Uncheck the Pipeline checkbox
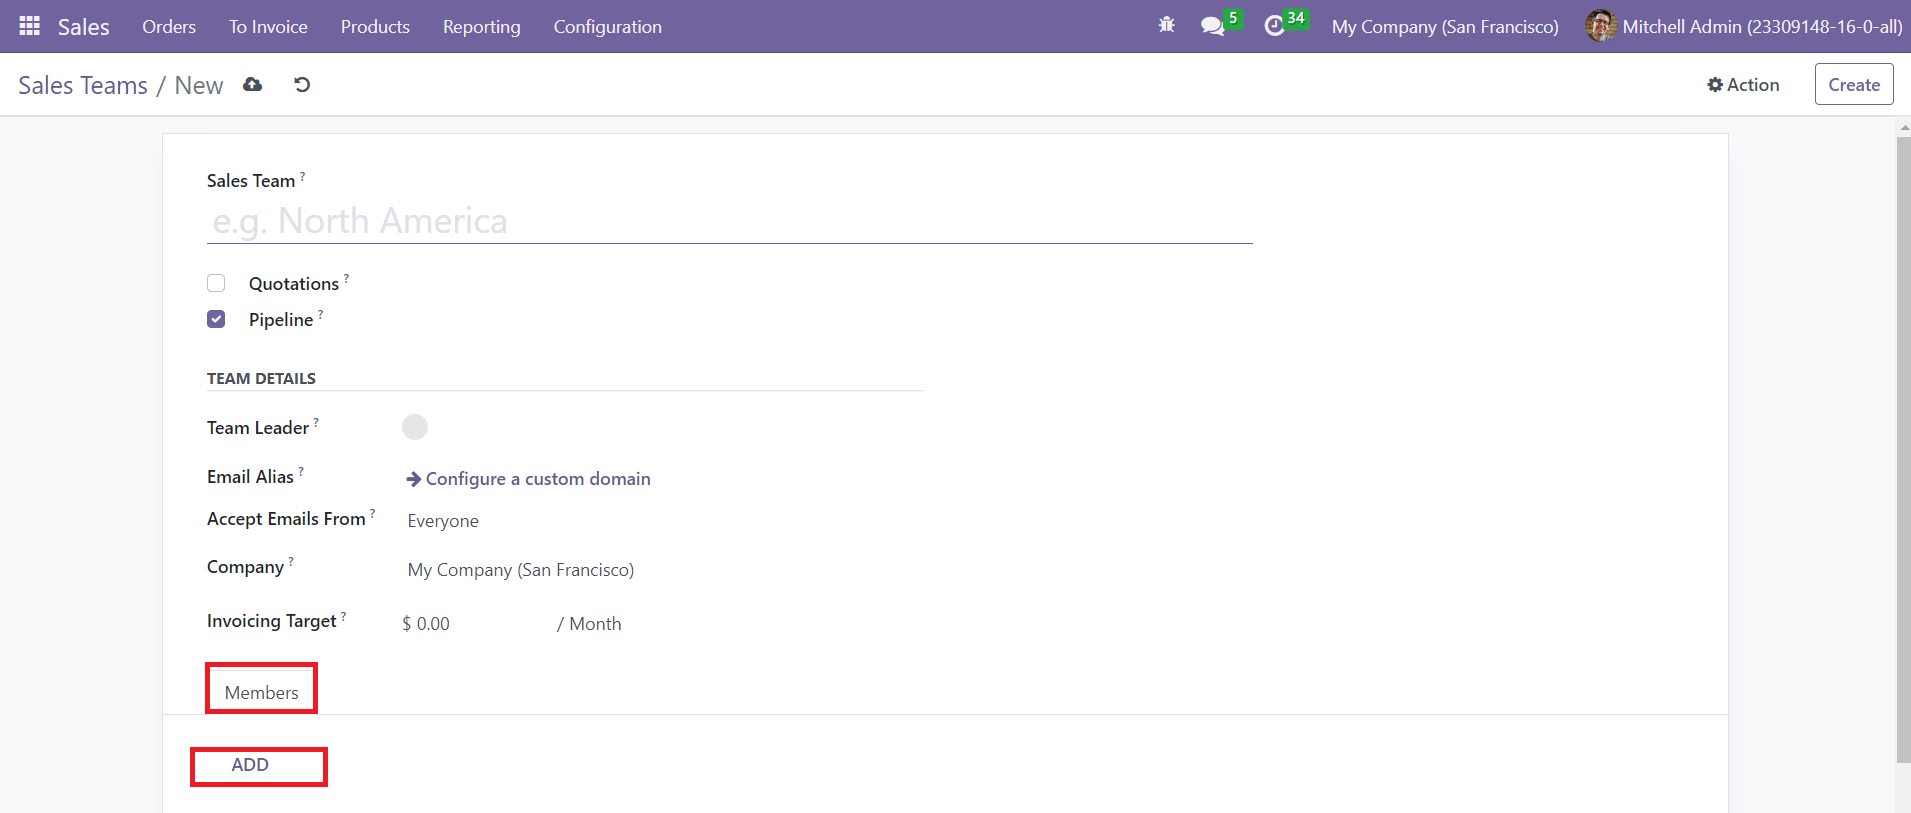Viewport: 1911px width, 813px height. point(216,319)
